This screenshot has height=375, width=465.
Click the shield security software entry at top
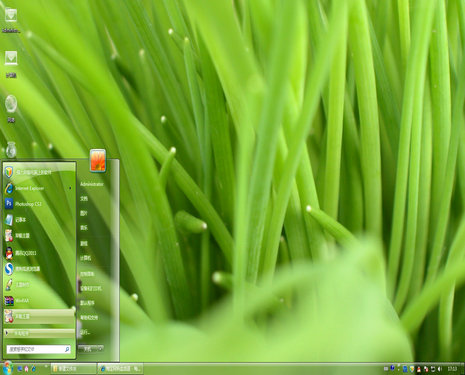[x=38, y=172]
